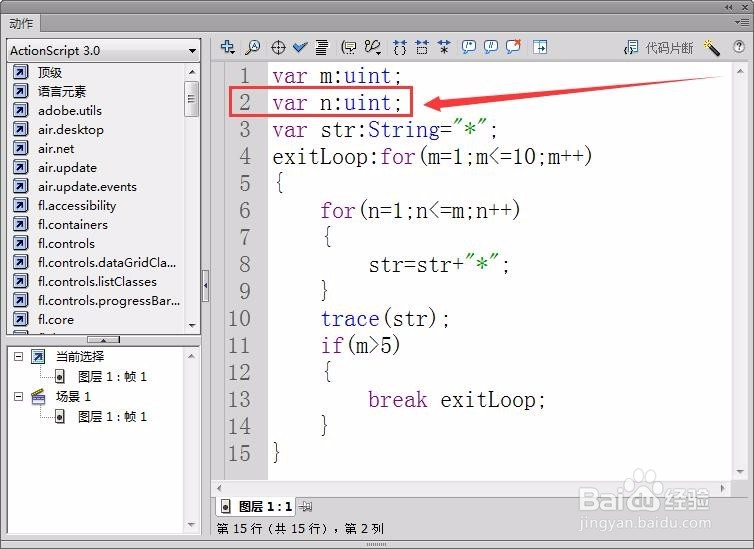Click the package icon beside adobe.utils
754x549 pixels.
point(21,111)
